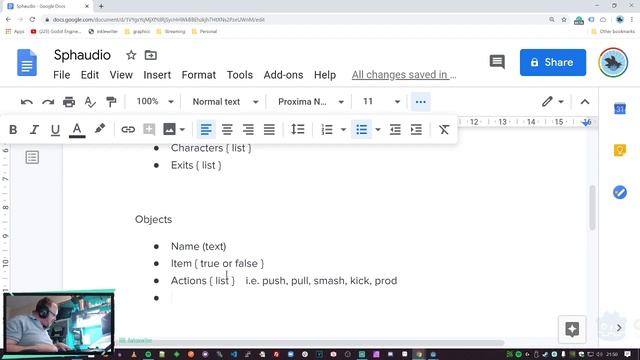This screenshot has height=360, width=640.
Task: Click the All changes saved link
Action: point(404,75)
